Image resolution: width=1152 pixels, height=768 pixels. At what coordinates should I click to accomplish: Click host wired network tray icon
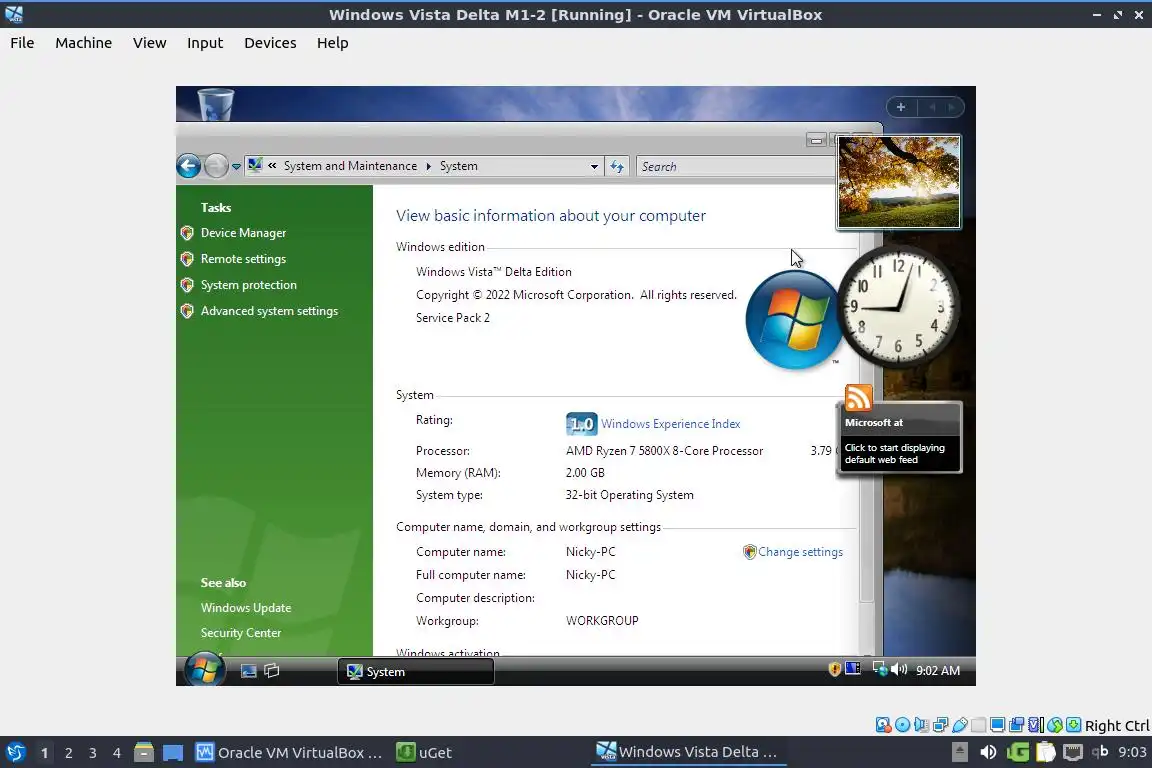[x=1073, y=752]
